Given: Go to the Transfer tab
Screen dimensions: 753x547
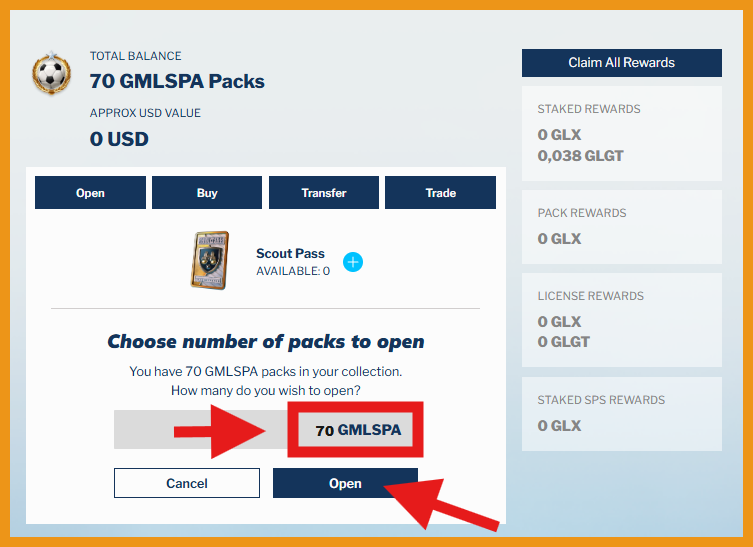Looking at the screenshot, I should click(324, 193).
